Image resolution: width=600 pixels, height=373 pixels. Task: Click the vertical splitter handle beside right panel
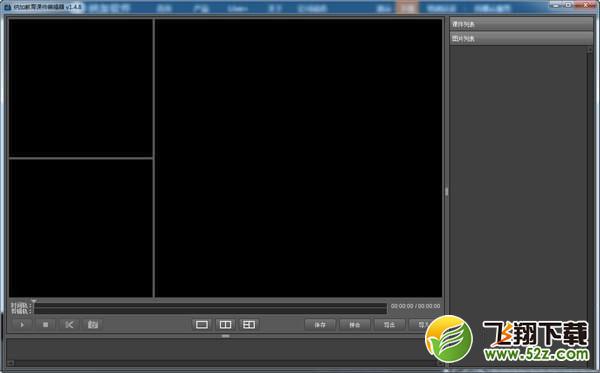[447, 191]
